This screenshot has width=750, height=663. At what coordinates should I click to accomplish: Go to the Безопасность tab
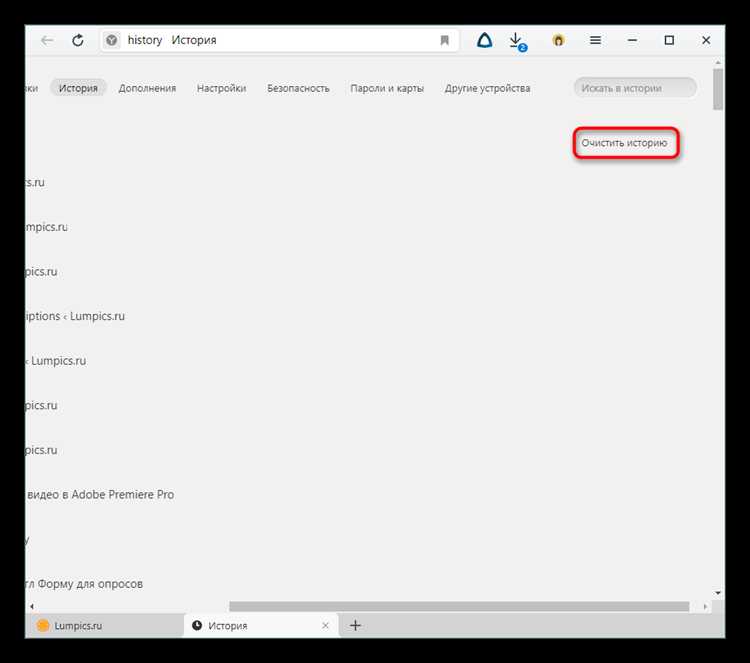[x=298, y=88]
